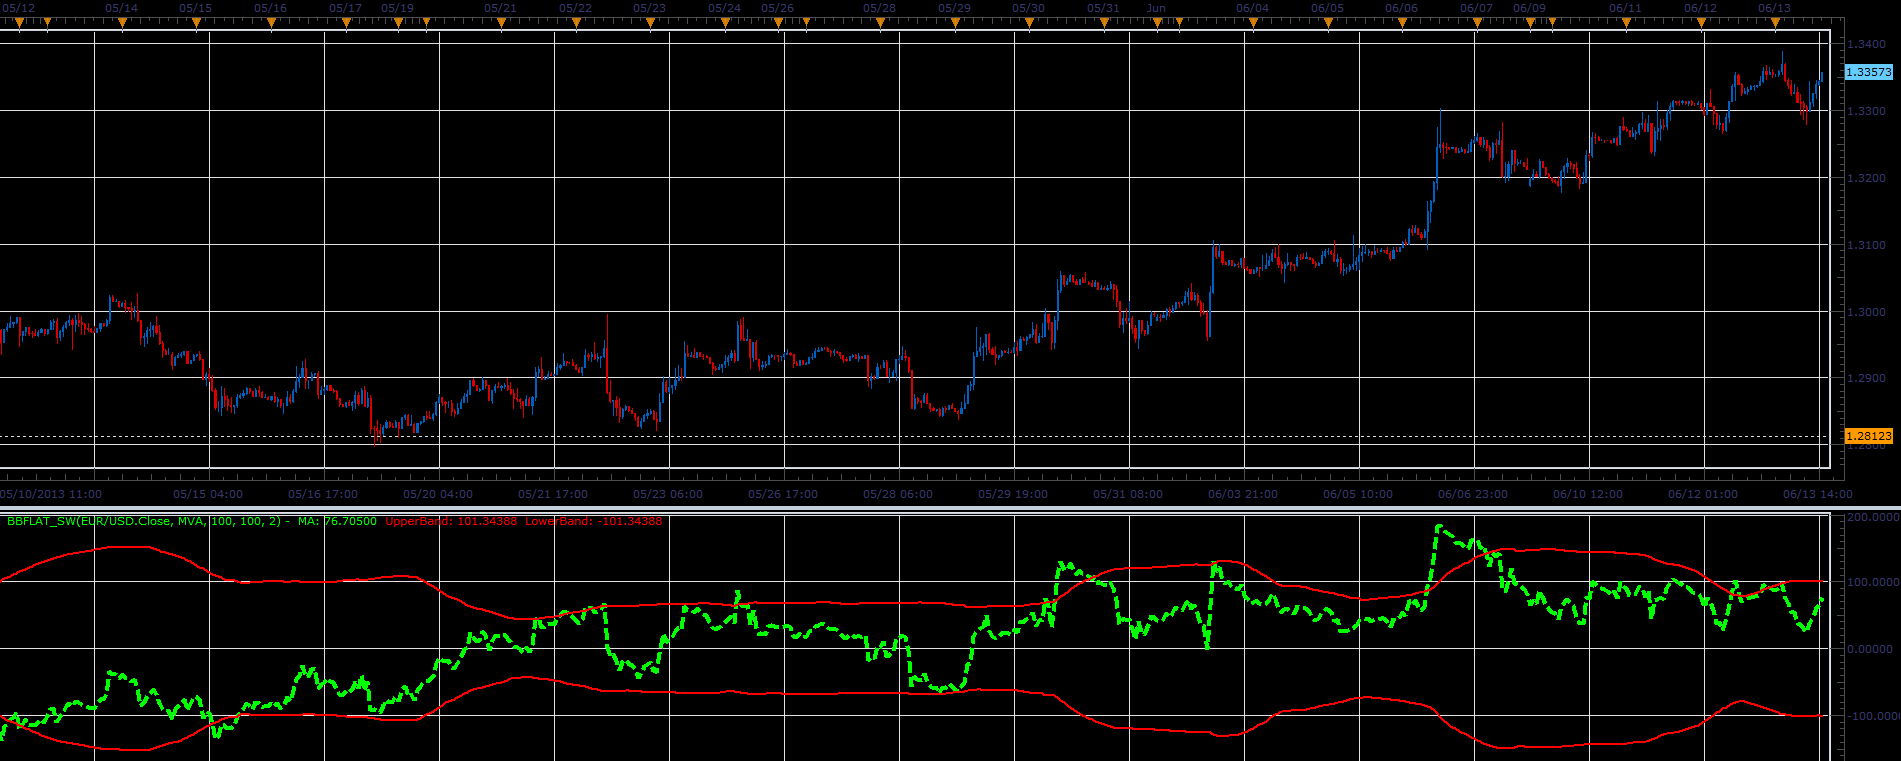Click the orange marker beneath the Jun label
This screenshot has width=1901, height=761.
pyautogui.click(x=1156, y=22)
